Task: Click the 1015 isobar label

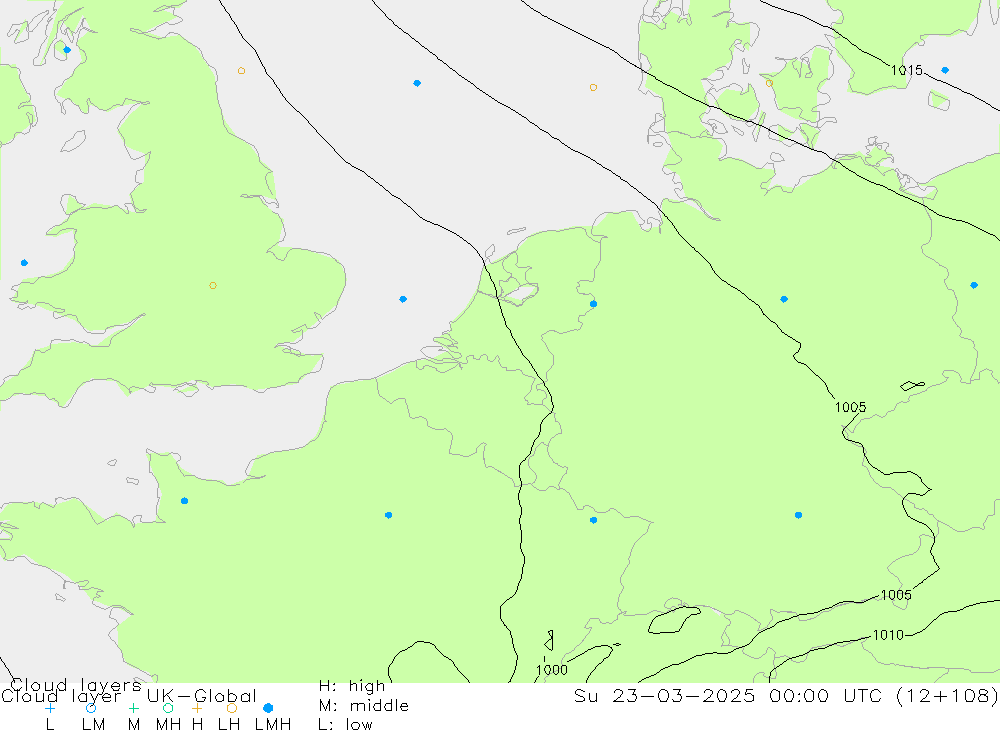Action: pyautogui.click(x=906, y=70)
